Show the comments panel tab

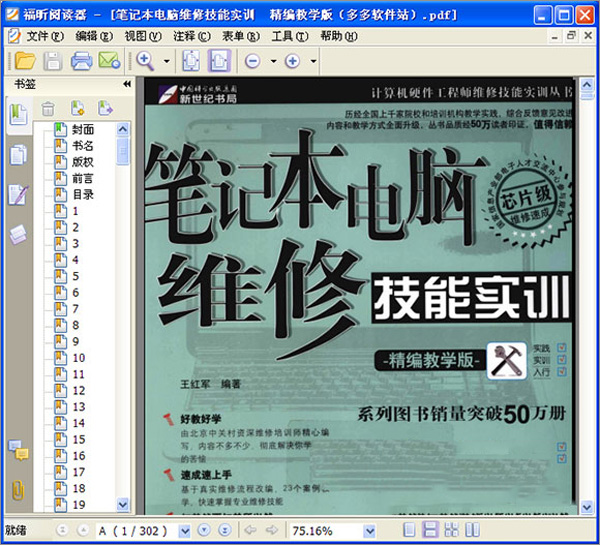18,450
